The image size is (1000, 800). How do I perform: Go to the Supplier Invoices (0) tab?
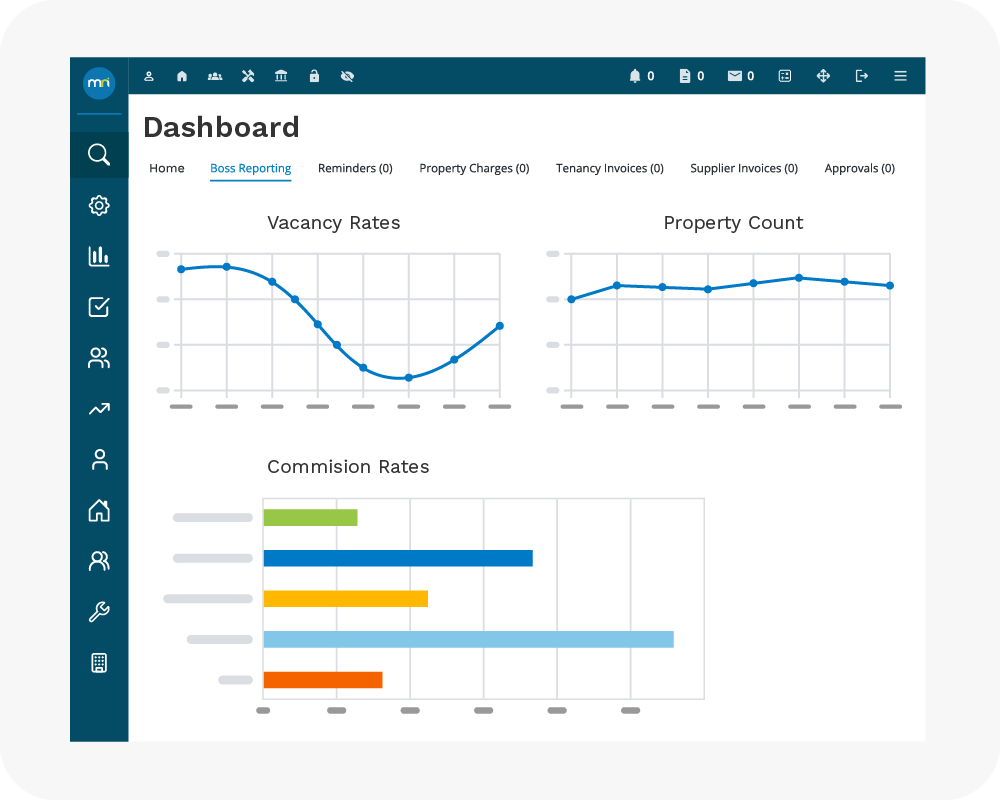click(x=743, y=168)
